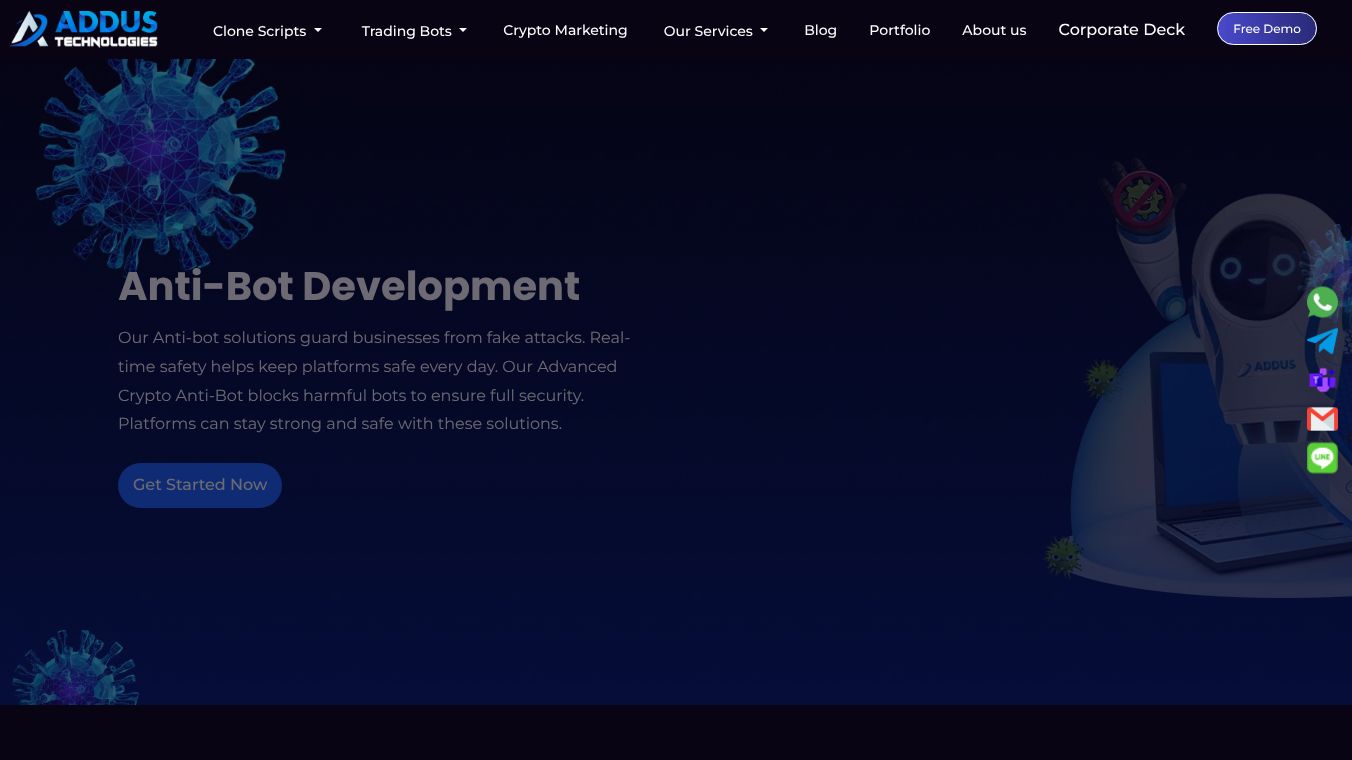Image resolution: width=1352 pixels, height=760 pixels.
Task: Click the Free Demo button
Action: pyautogui.click(x=1266, y=29)
